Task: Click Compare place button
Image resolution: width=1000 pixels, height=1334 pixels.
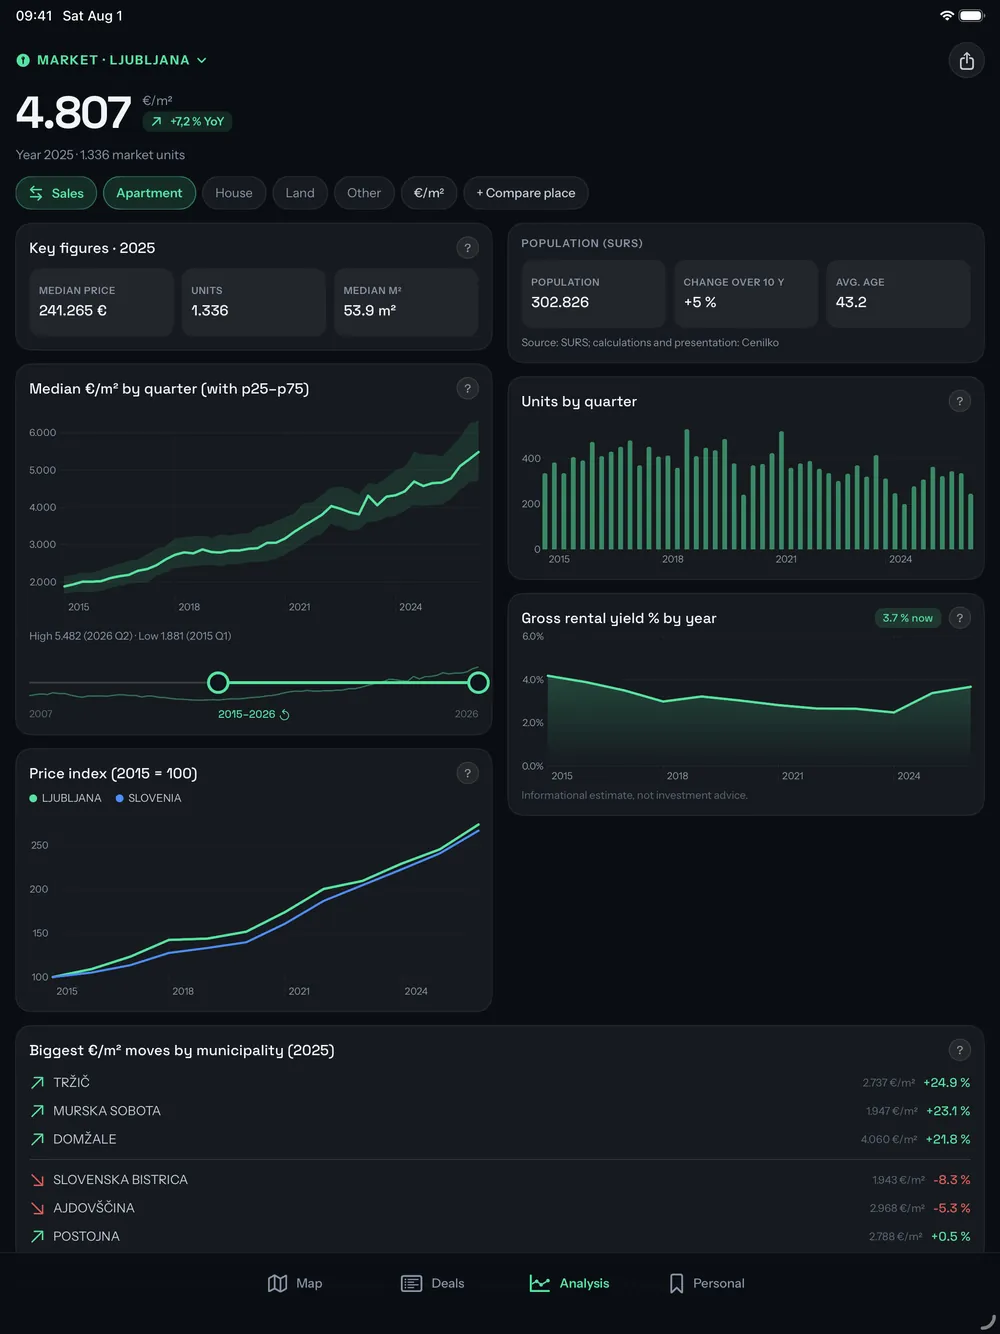Action: (526, 193)
